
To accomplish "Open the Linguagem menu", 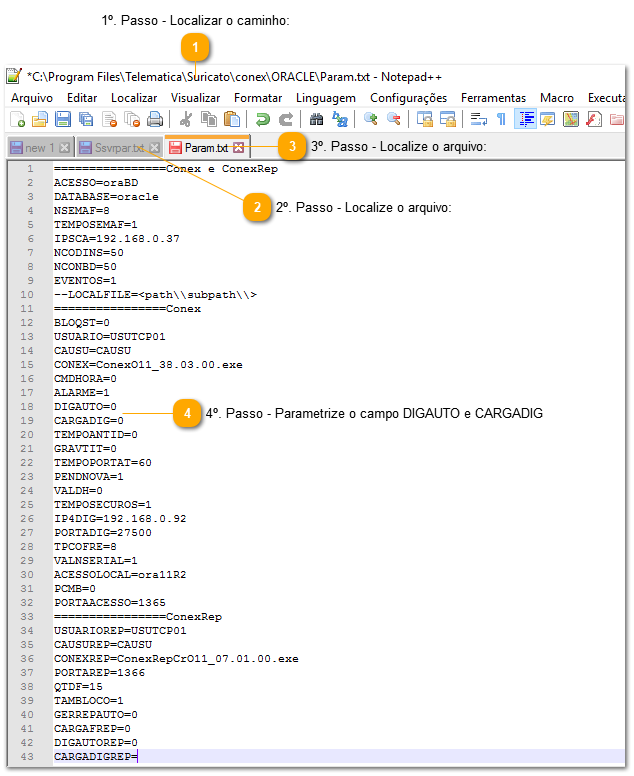I will 326,98.
